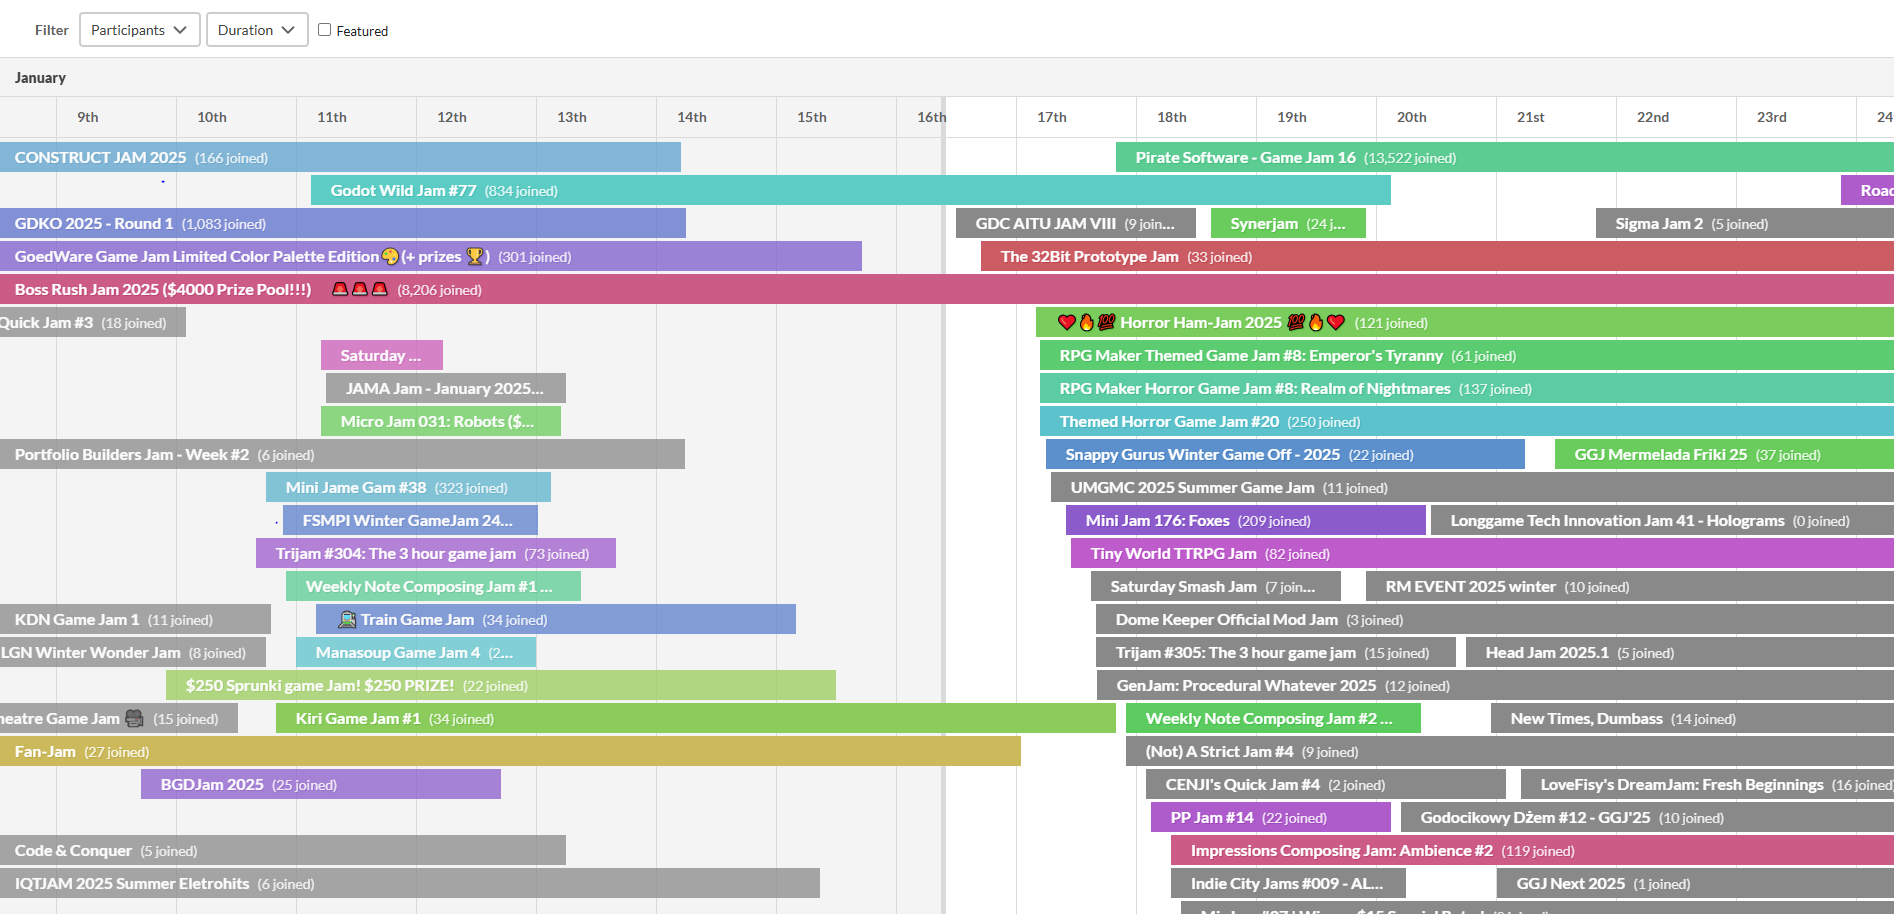
Task: Open the CONSTRUCT JAM 2025 entry
Action: pyautogui.click(x=340, y=158)
